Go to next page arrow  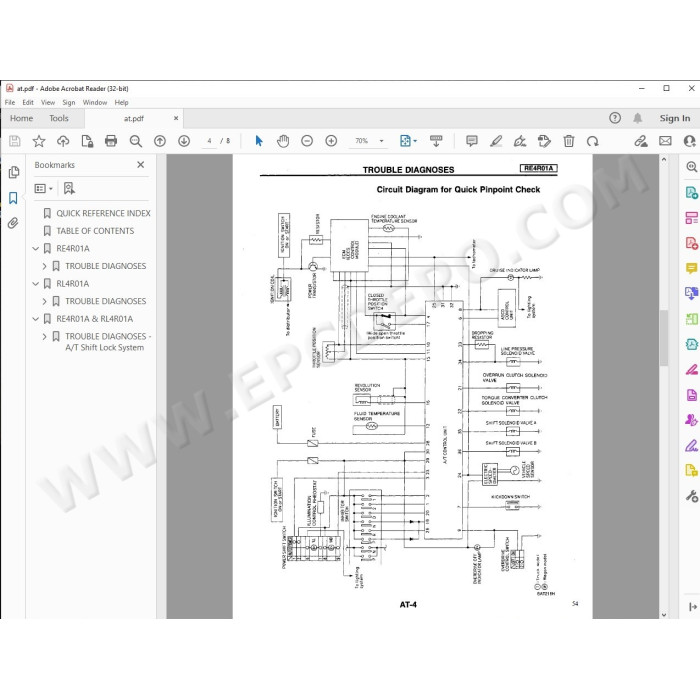(x=184, y=141)
